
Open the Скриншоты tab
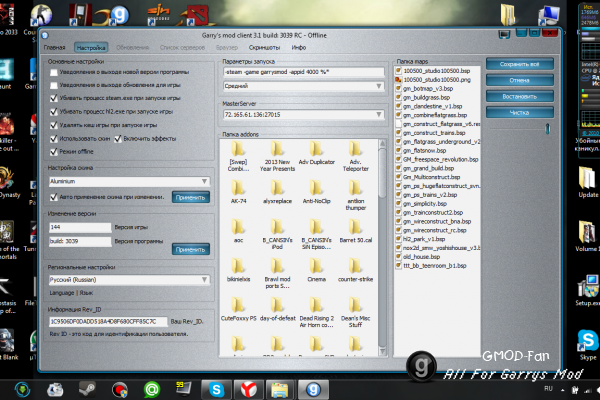pyautogui.click(x=264, y=47)
